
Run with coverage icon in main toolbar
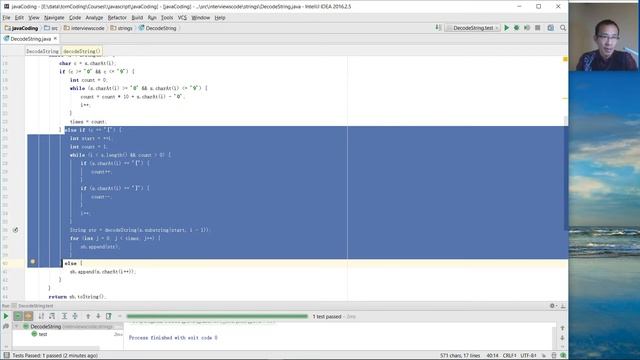click(x=527, y=28)
